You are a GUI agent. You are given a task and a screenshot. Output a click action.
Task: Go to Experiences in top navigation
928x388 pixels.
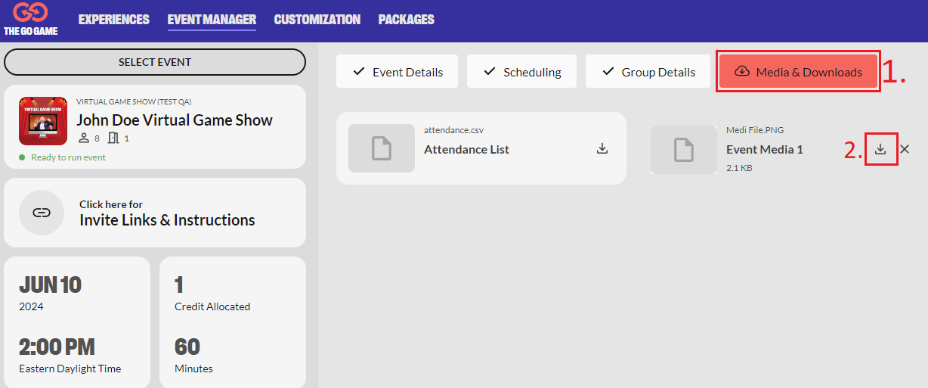(114, 20)
